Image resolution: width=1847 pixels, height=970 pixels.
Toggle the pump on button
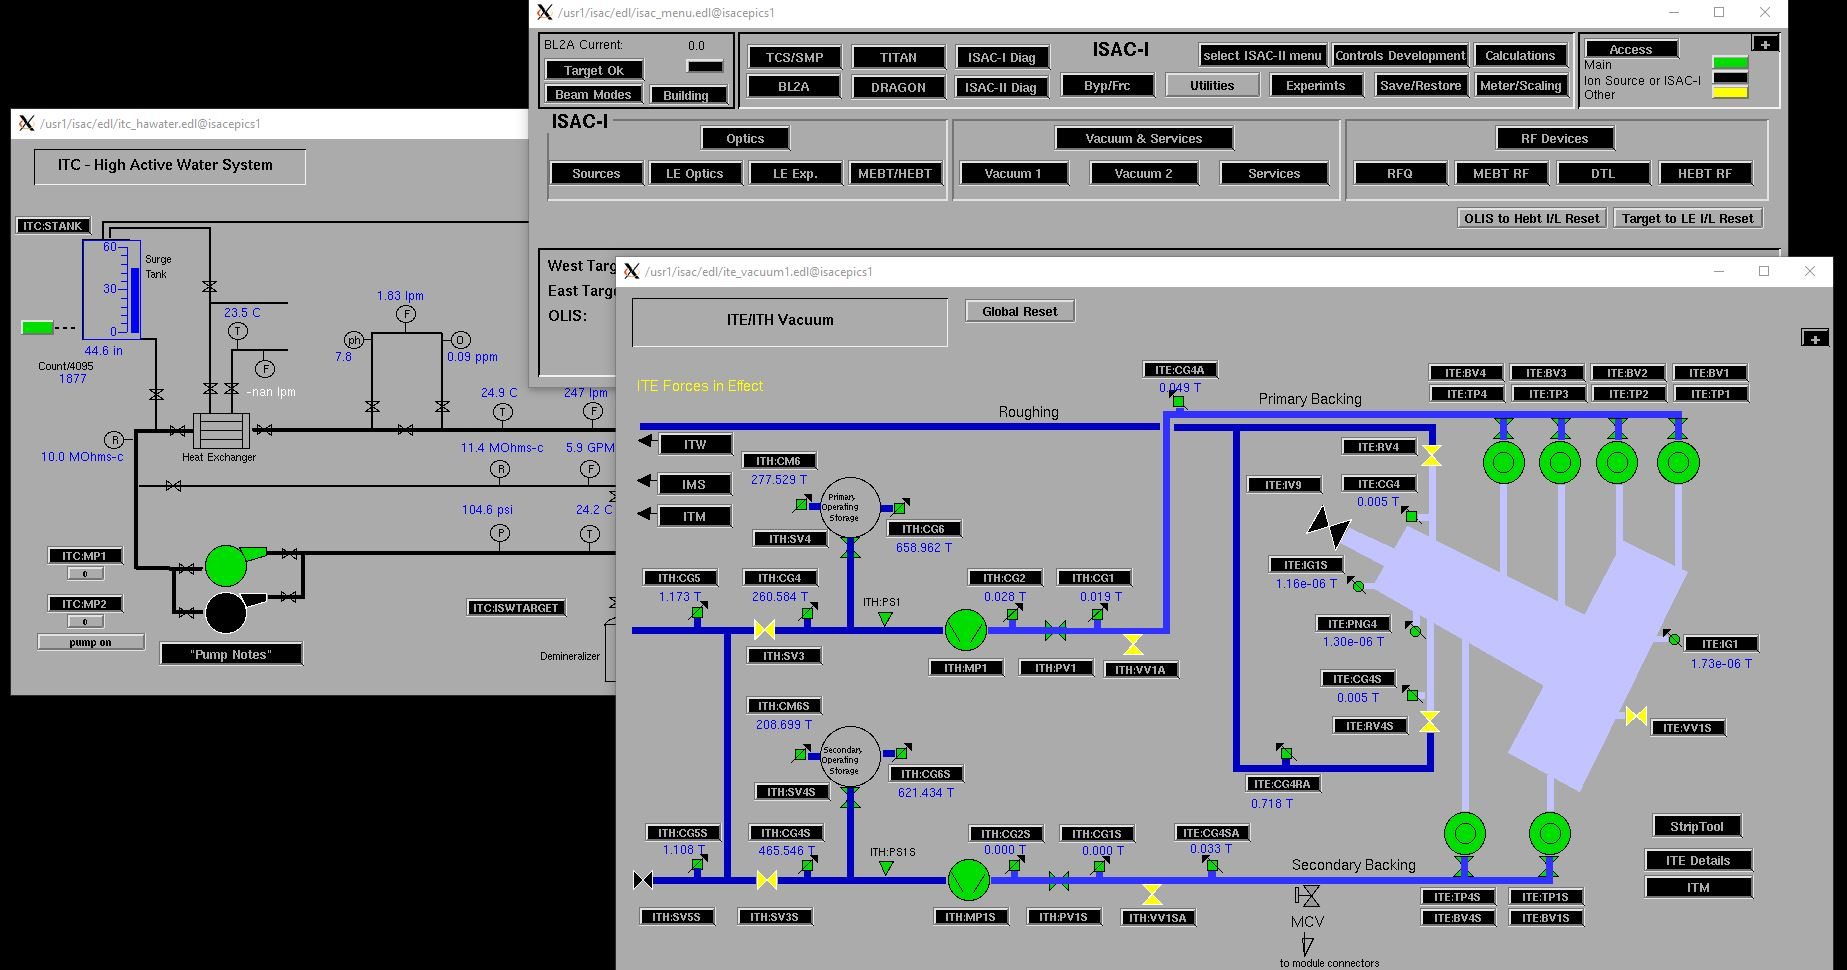pos(91,642)
